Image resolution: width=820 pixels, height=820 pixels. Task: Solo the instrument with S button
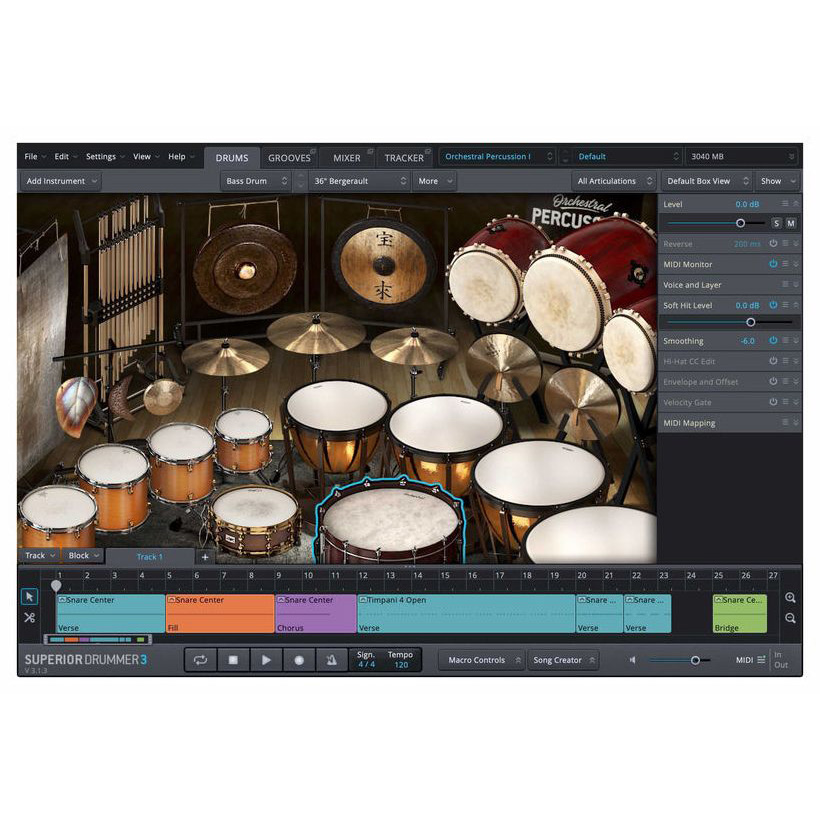[x=777, y=223]
